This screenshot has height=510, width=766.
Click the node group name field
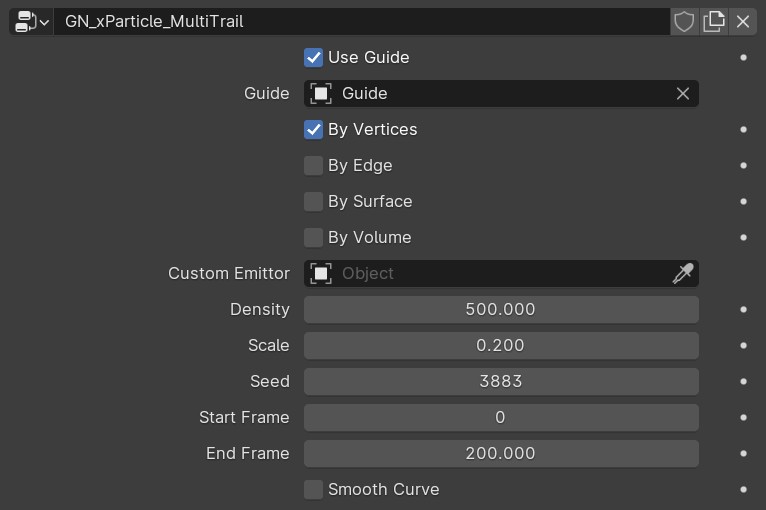(362, 21)
